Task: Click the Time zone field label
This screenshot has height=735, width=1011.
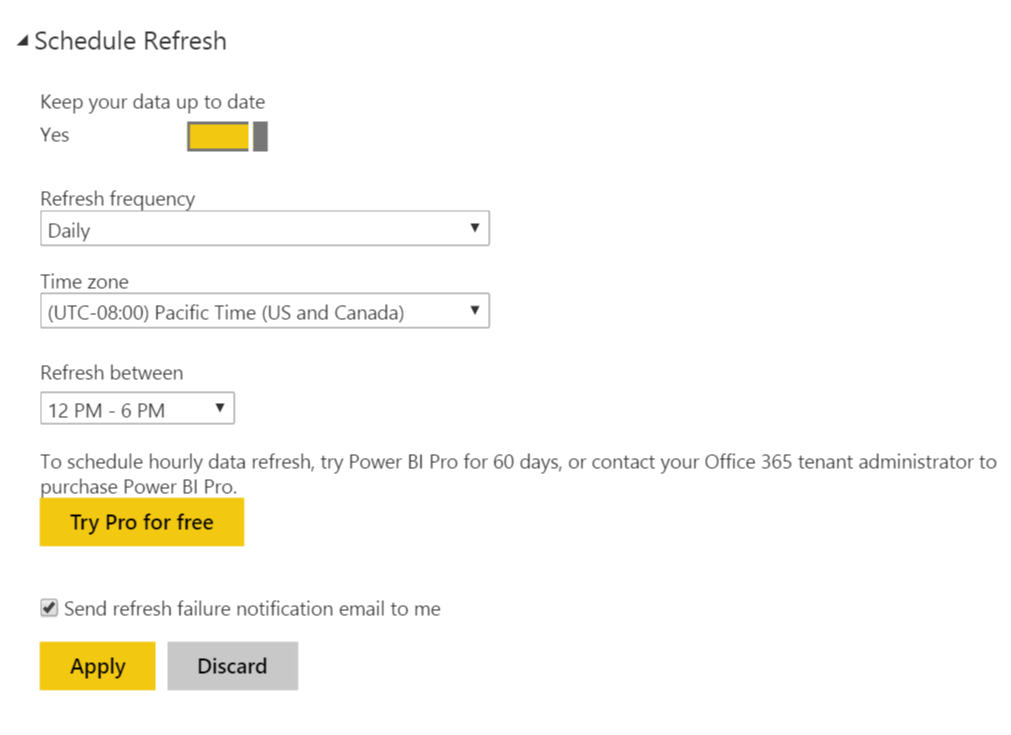Action: [x=84, y=282]
